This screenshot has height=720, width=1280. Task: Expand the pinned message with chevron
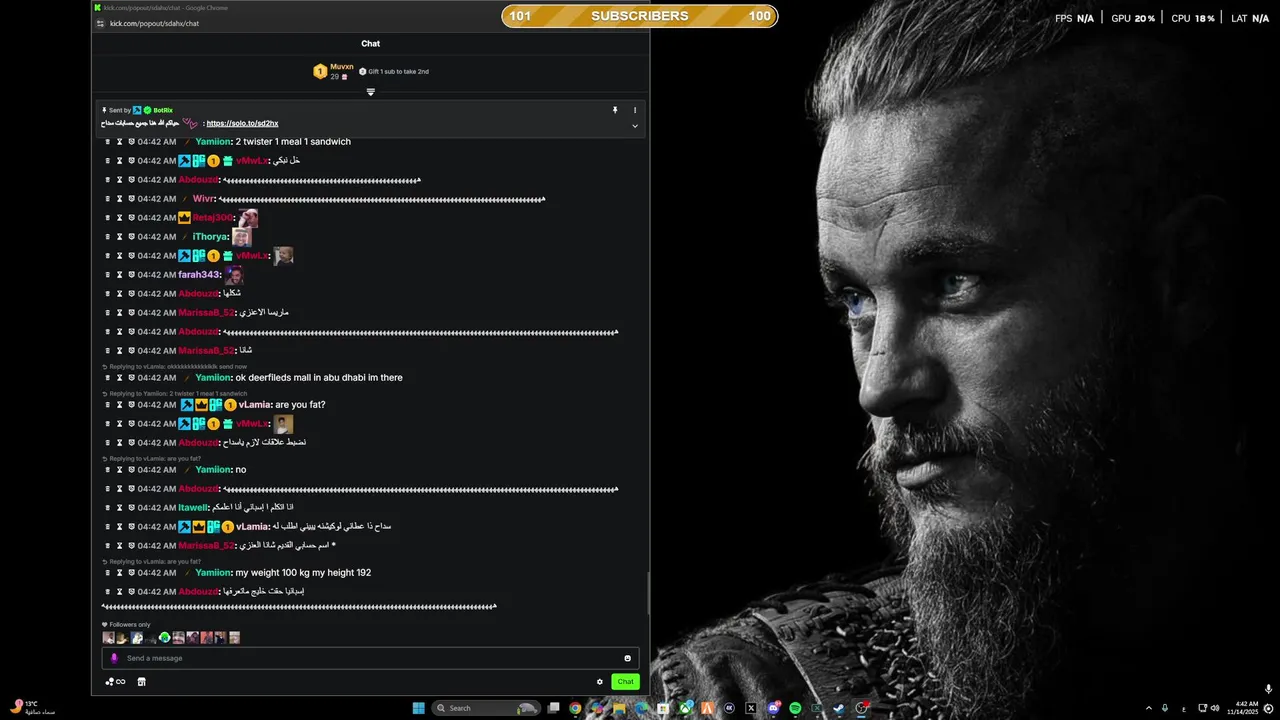(x=634, y=126)
